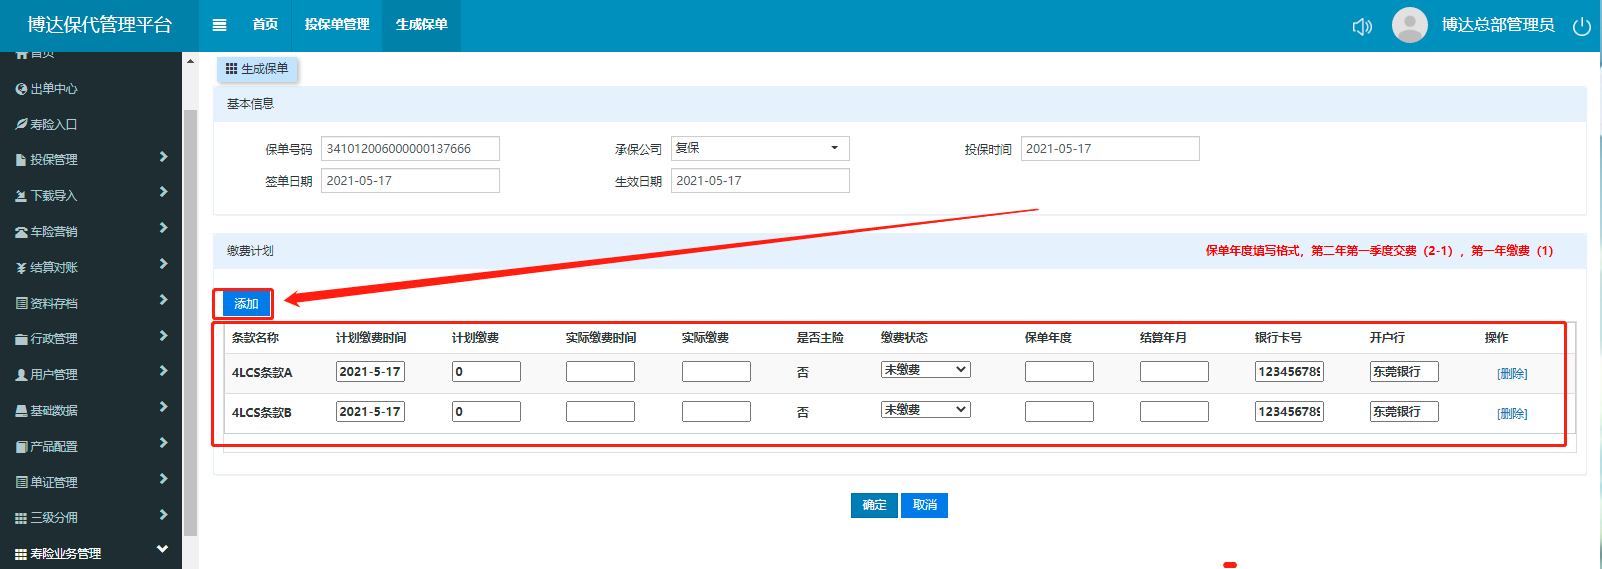Viewport: 1602px width, 569px height.
Task: Click 开户行 field in 4LCS条款B row
Action: click(1404, 412)
